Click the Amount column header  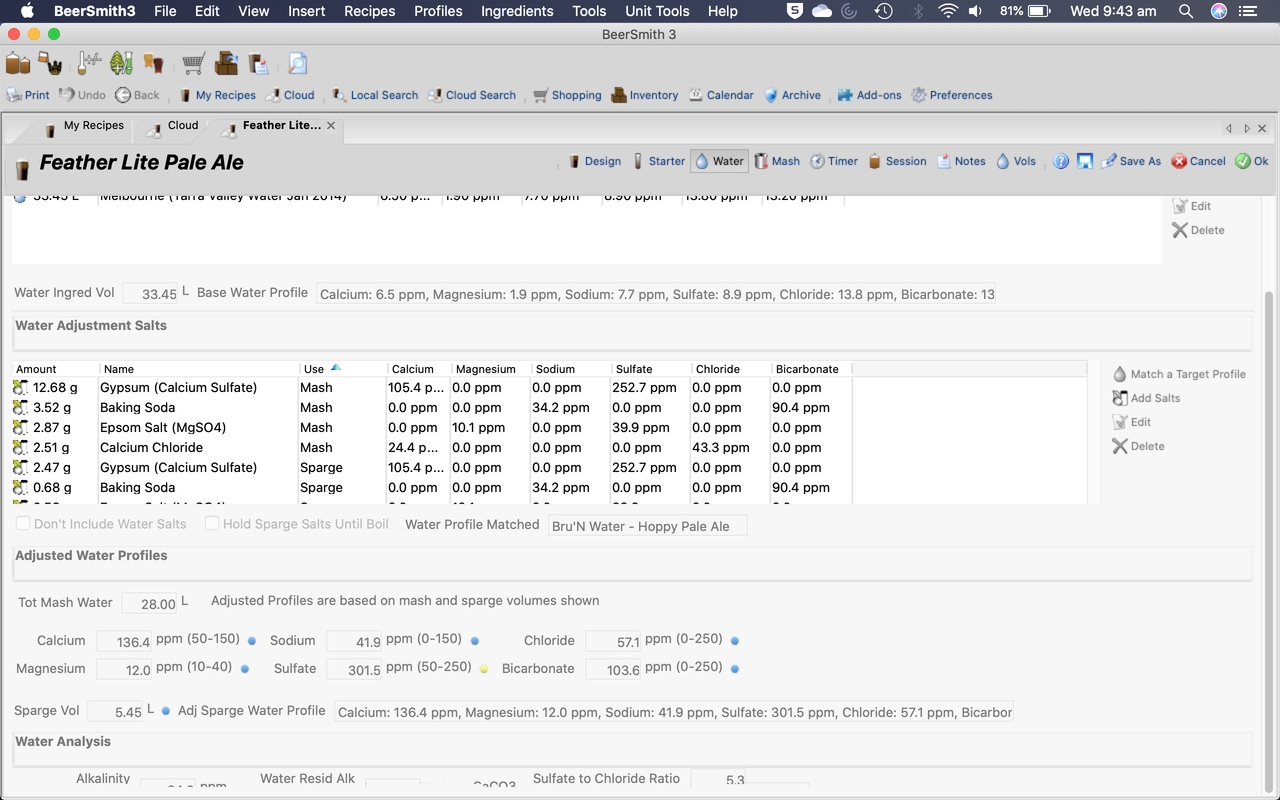pos(55,369)
